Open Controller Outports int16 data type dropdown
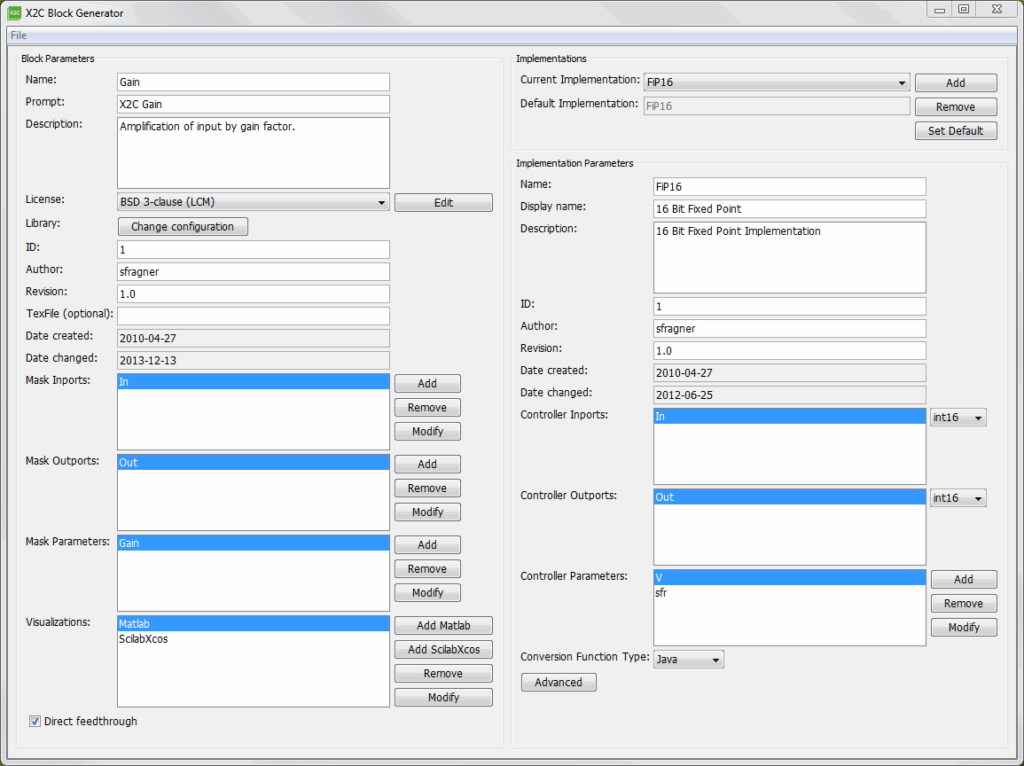 tap(958, 497)
